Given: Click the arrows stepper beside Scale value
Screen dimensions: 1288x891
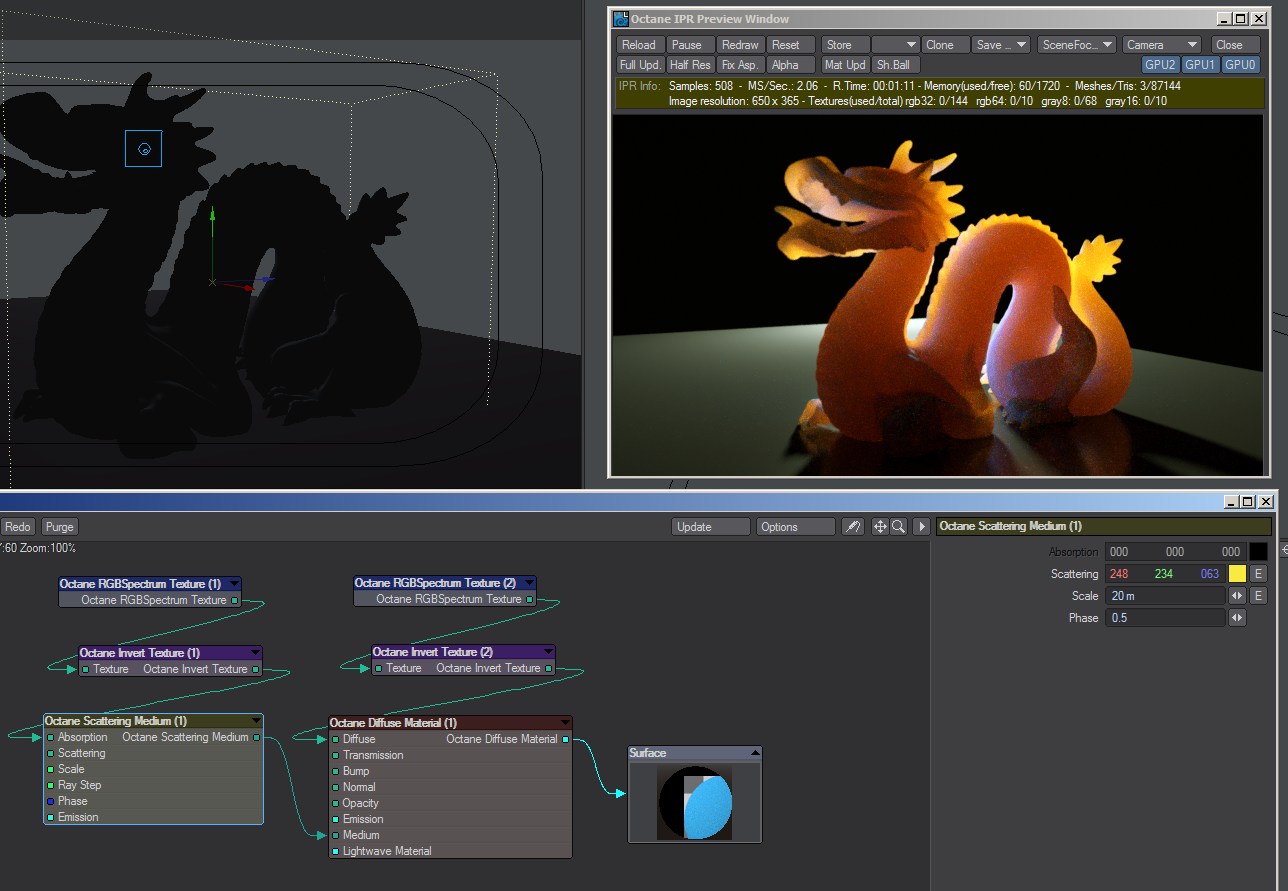Looking at the screenshot, I should (x=1237, y=596).
